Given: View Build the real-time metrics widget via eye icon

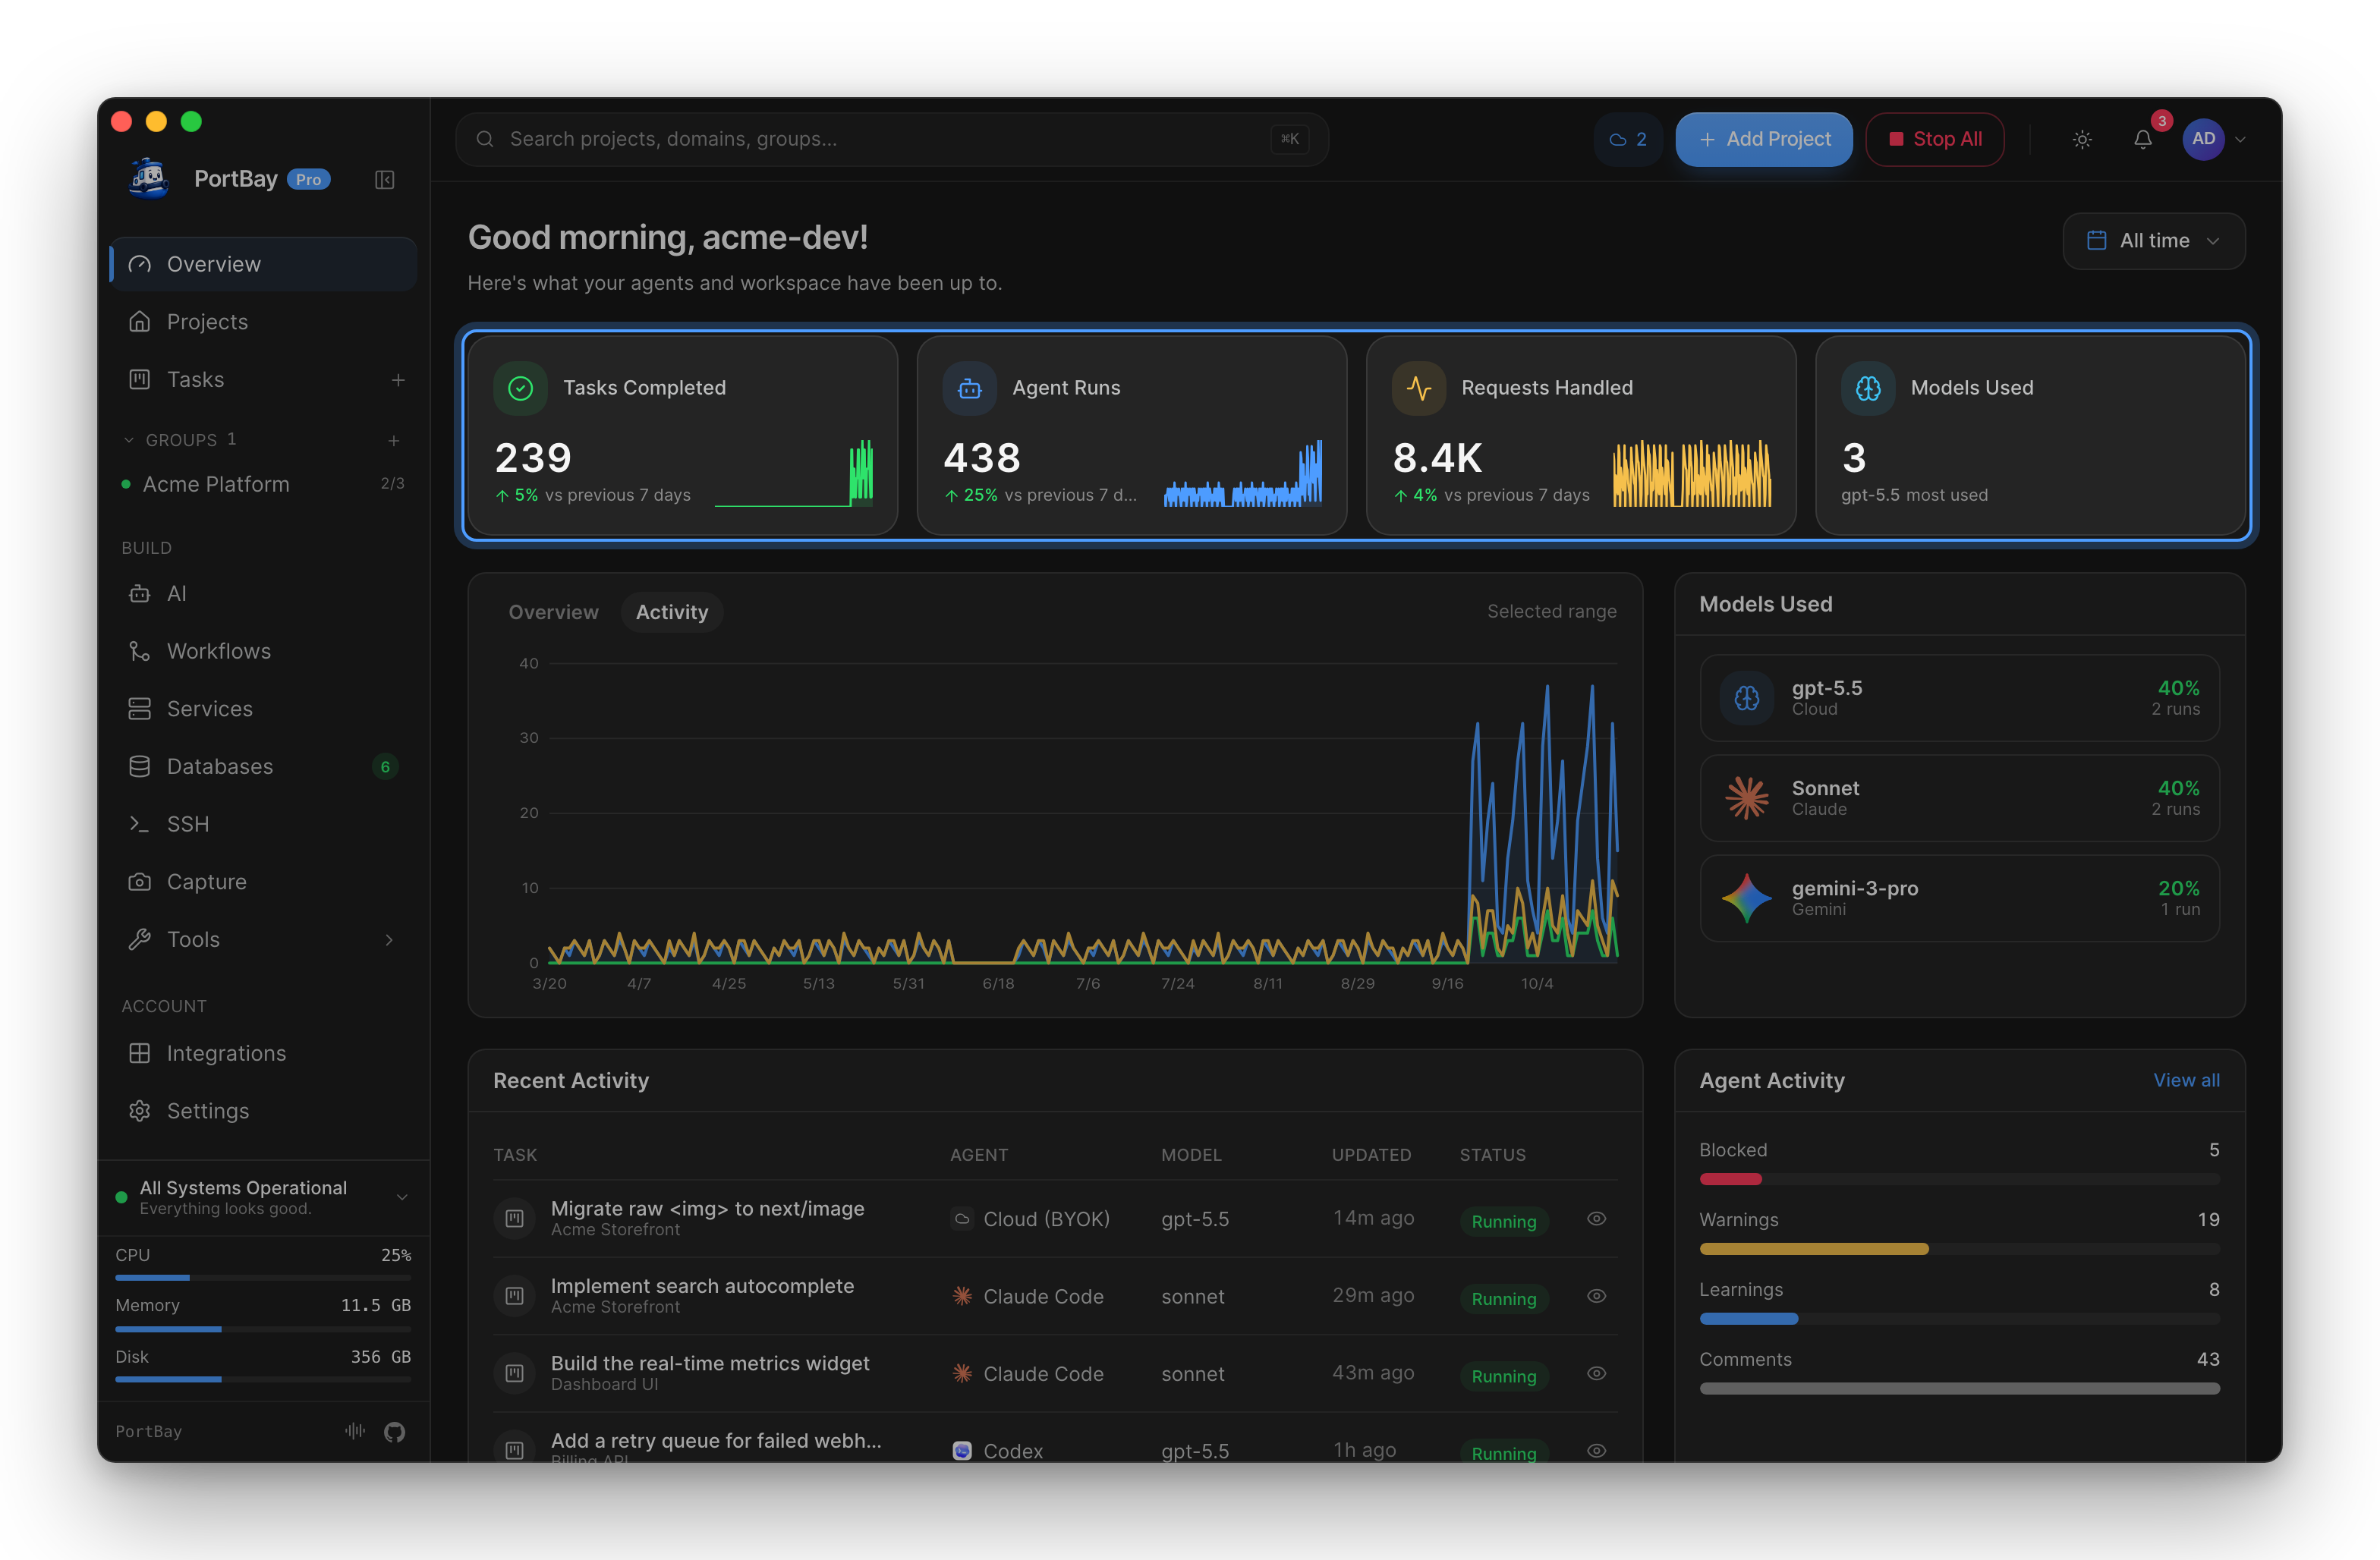Looking at the screenshot, I should click(1596, 1373).
